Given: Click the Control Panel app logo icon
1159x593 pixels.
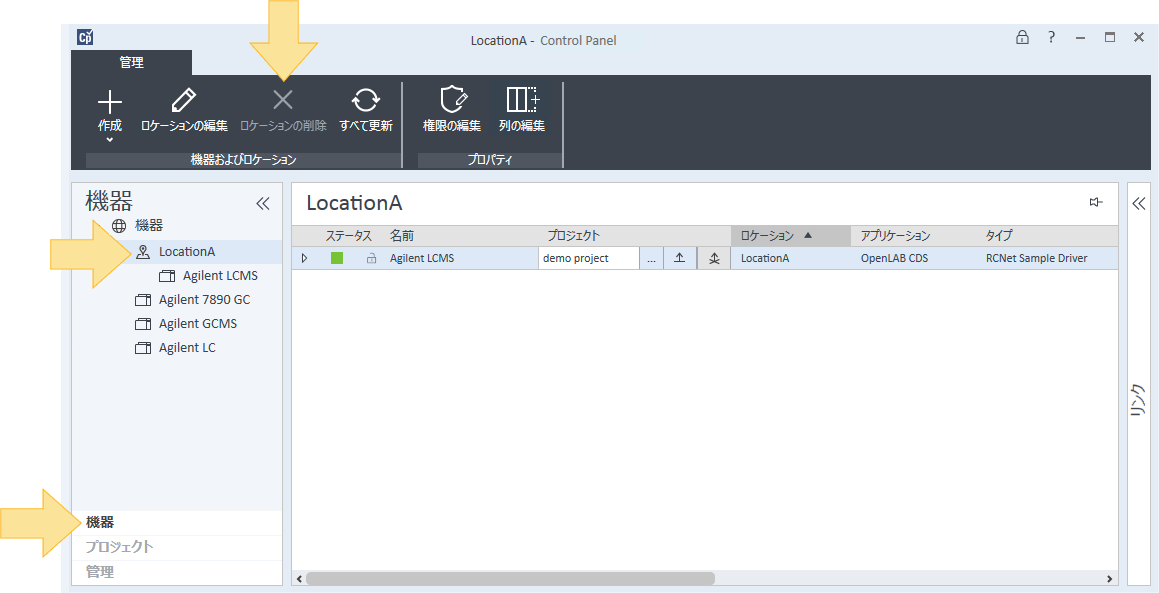Looking at the screenshot, I should [x=85, y=37].
